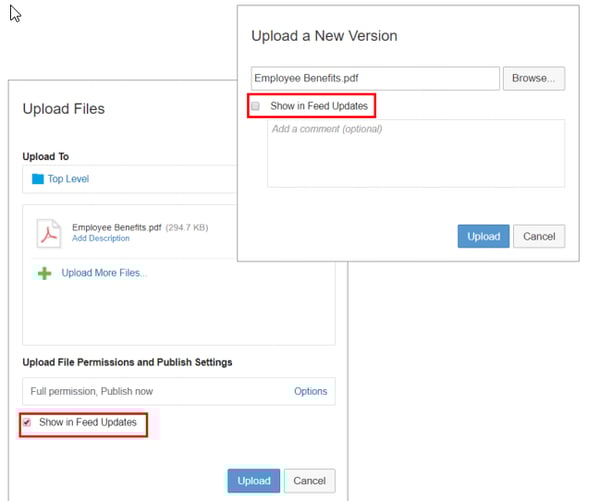The image size is (600, 501).
Task: Click Upload in the Upload Files dialog
Action: click(253, 481)
